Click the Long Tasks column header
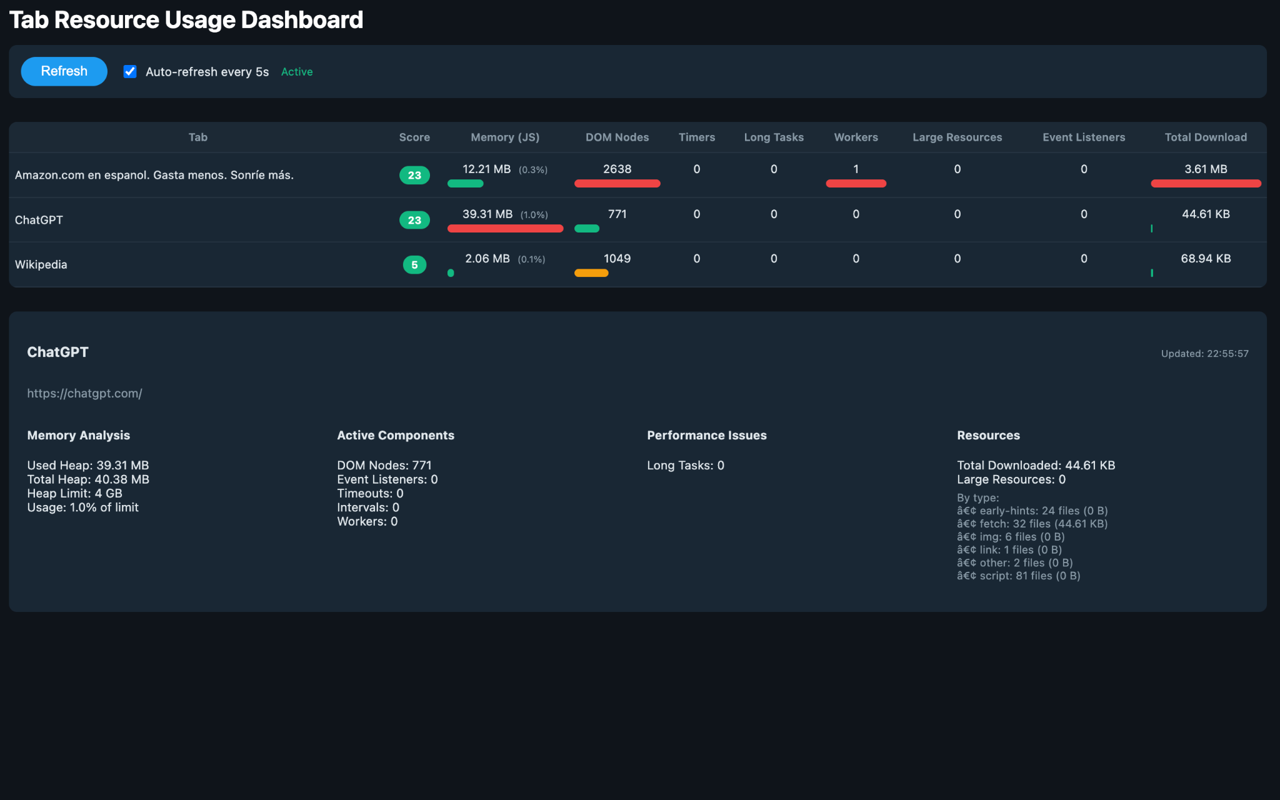Screen dimensions: 1280x800 [773, 137]
